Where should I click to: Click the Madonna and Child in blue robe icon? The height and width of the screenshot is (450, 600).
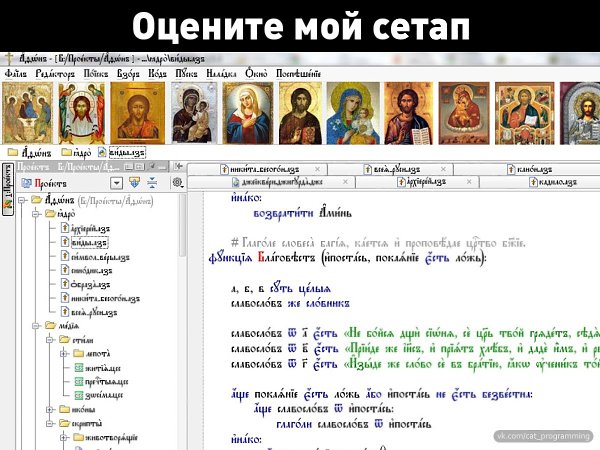pyautogui.click(x=354, y=112)
